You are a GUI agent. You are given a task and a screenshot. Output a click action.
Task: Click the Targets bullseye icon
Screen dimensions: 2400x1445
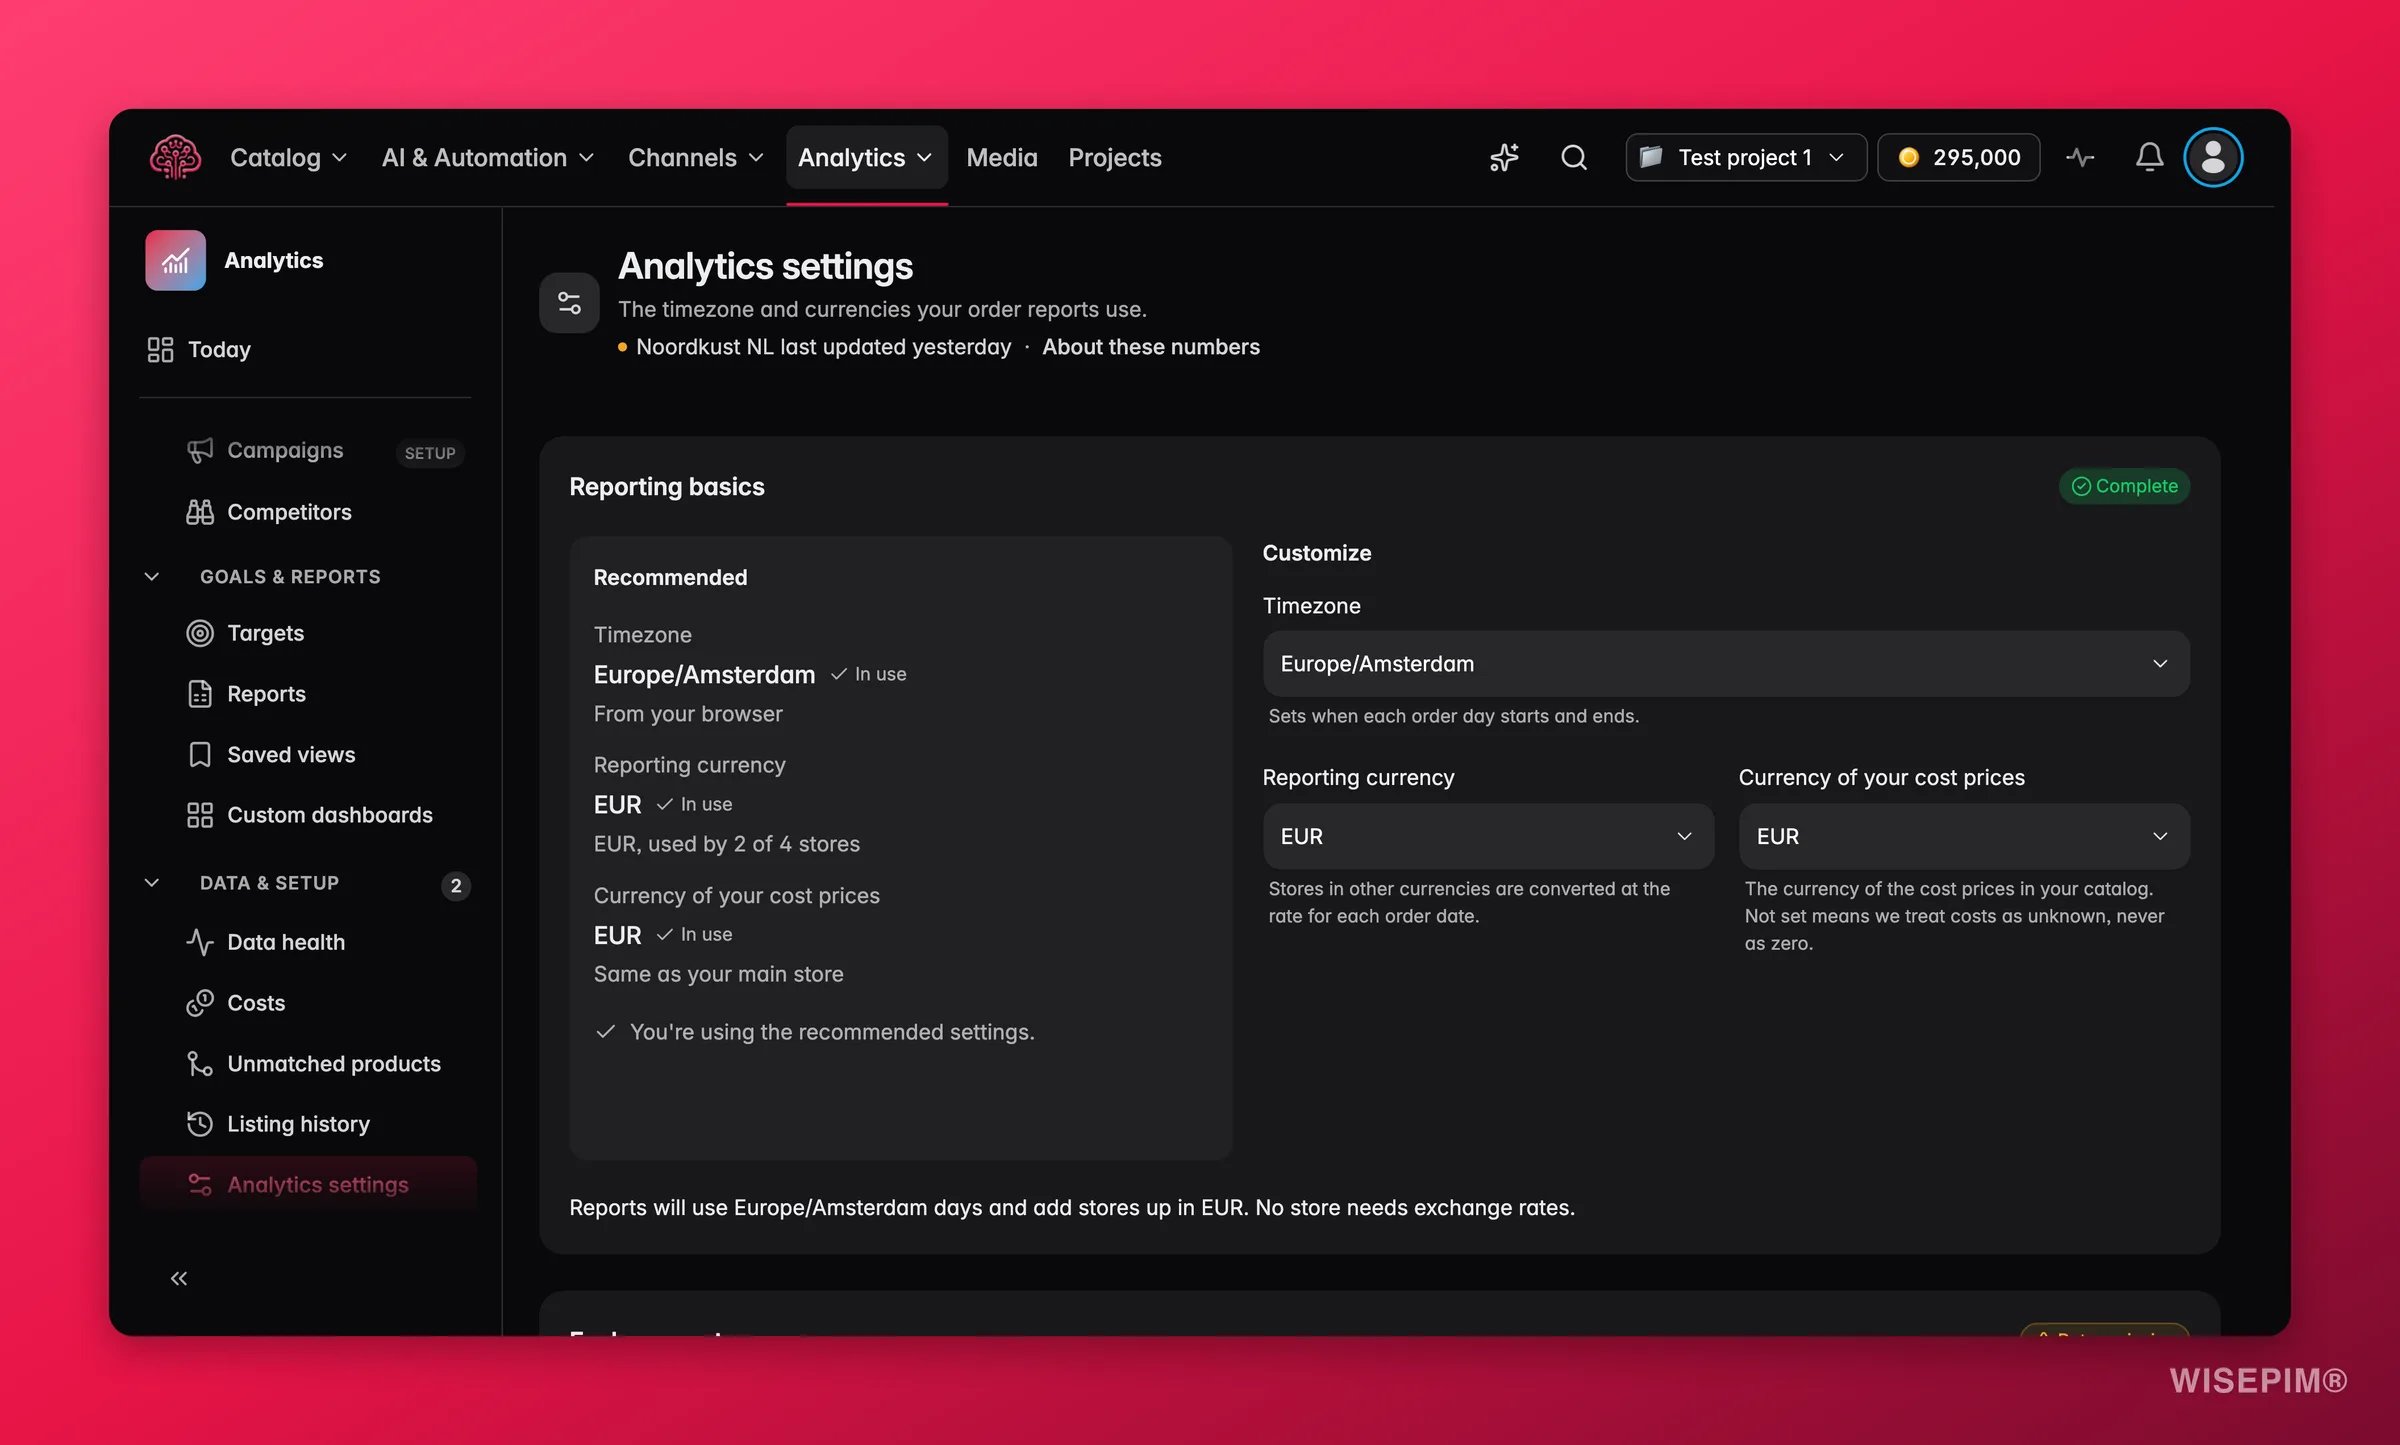pos(200,633)
